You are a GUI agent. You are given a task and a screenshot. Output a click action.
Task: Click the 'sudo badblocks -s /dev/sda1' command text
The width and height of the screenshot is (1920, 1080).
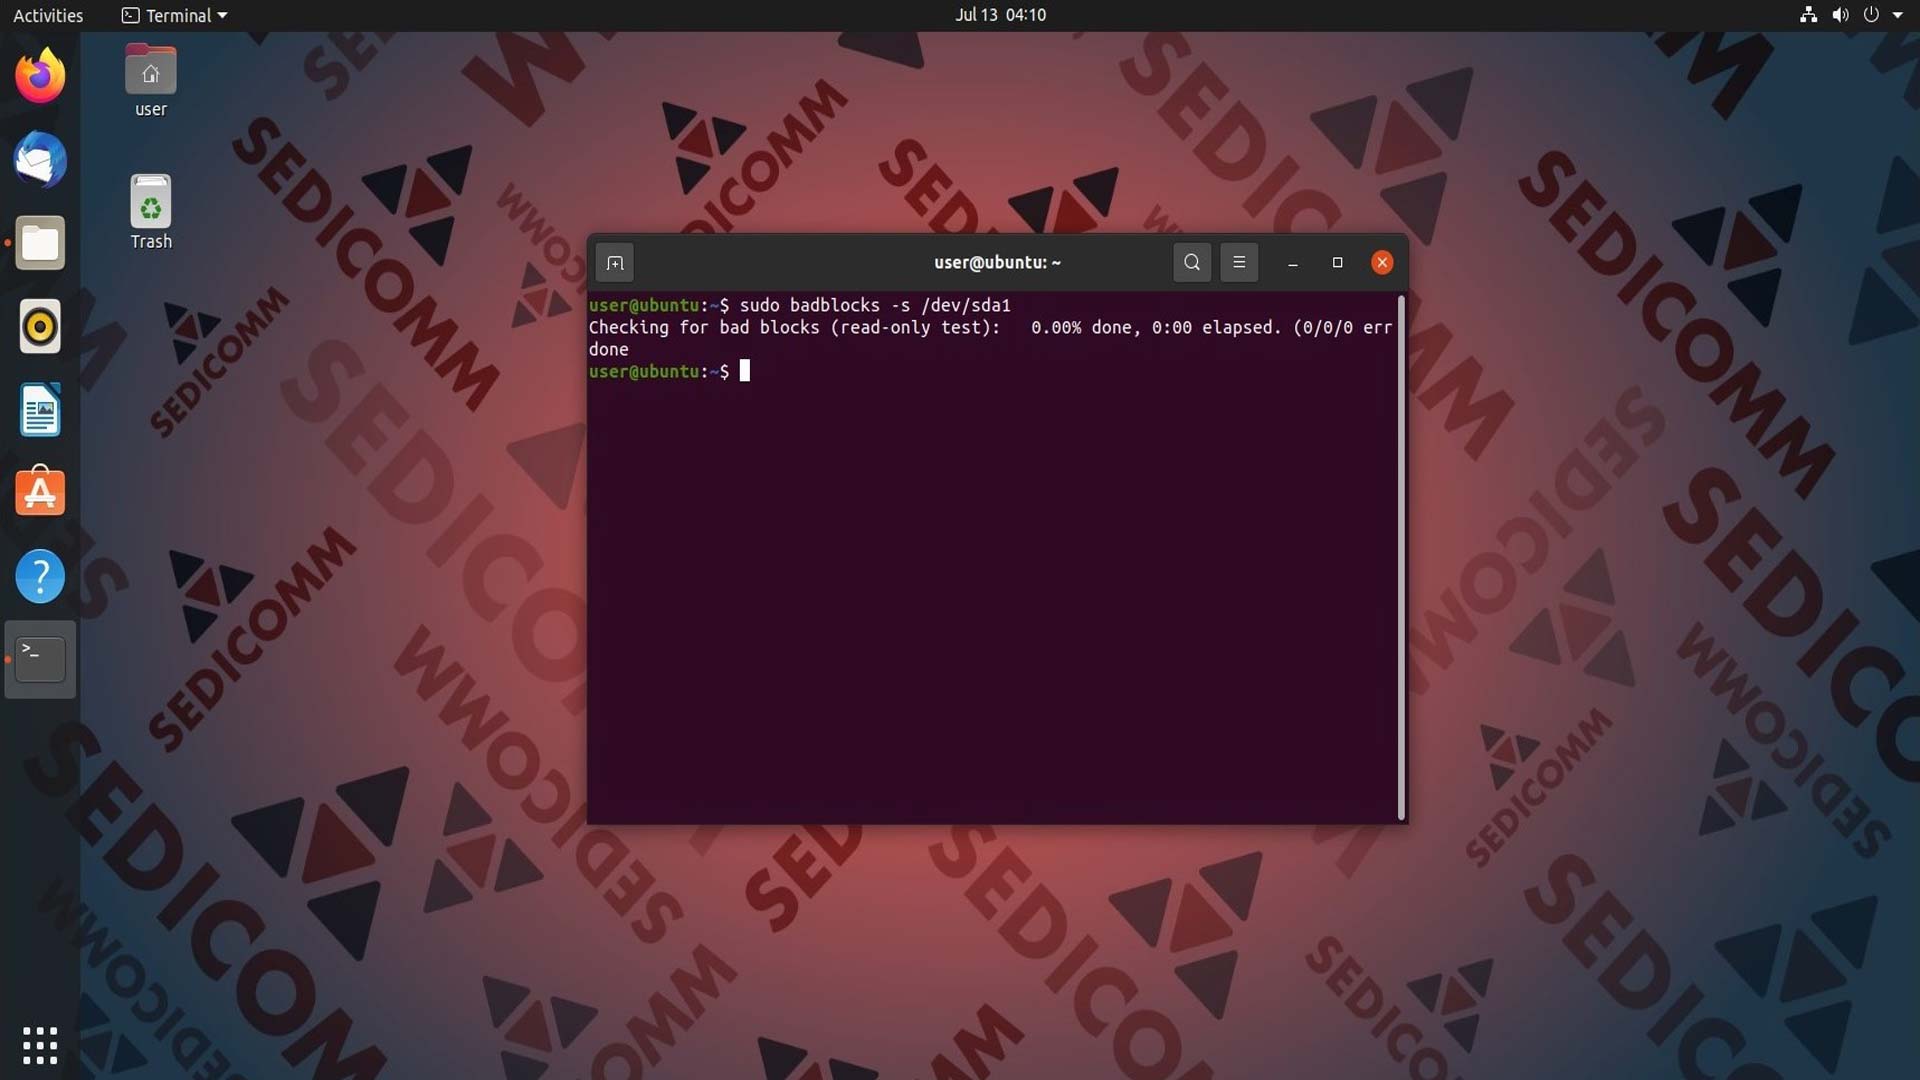(875, 305)
